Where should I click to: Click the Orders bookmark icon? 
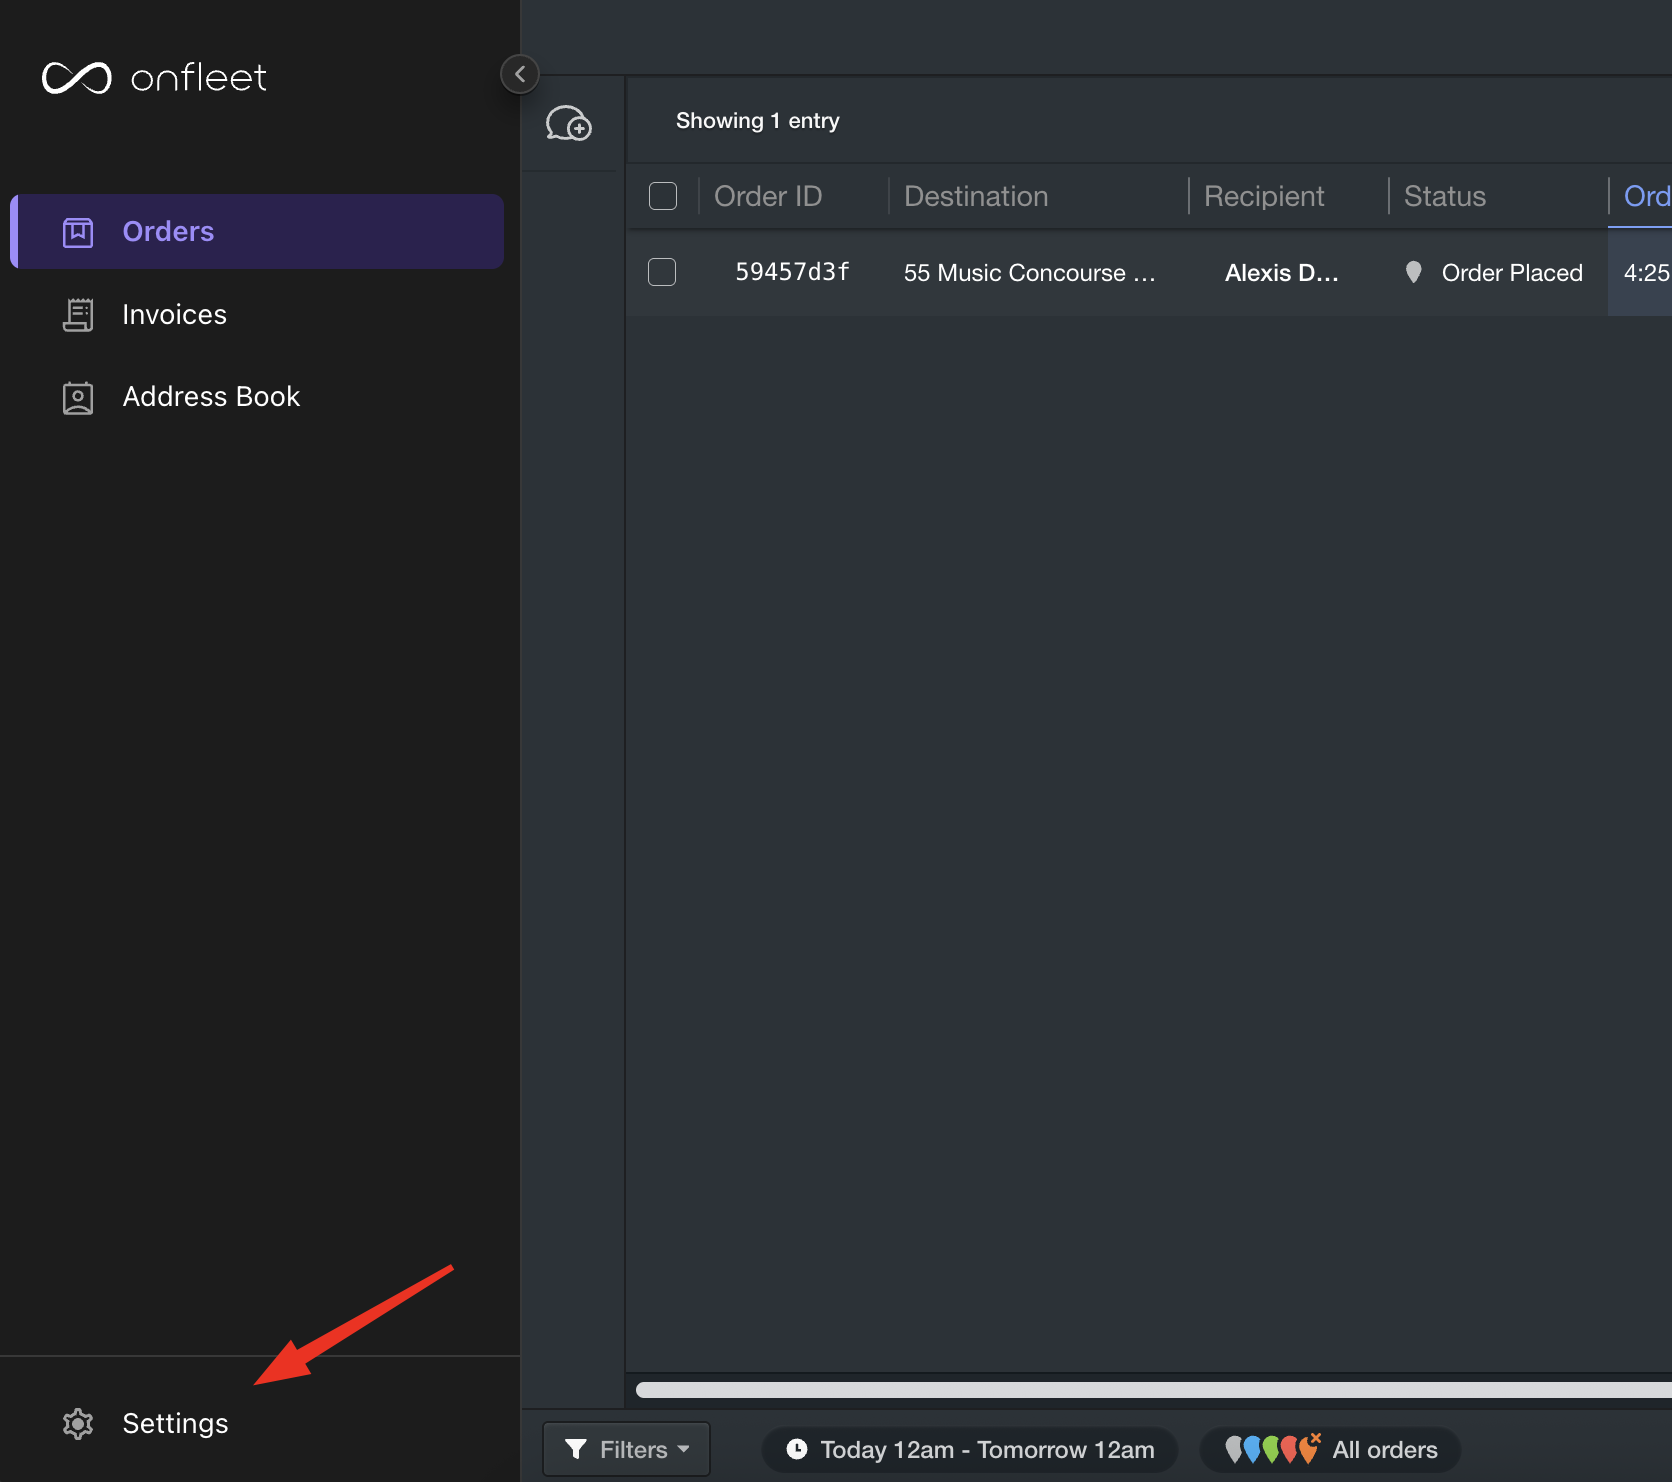point(78,232)
